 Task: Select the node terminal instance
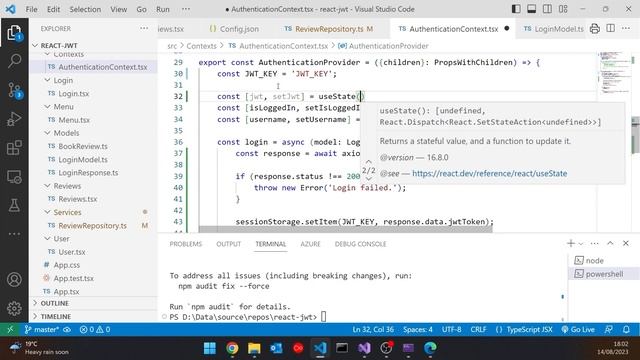tap(604, 260)
